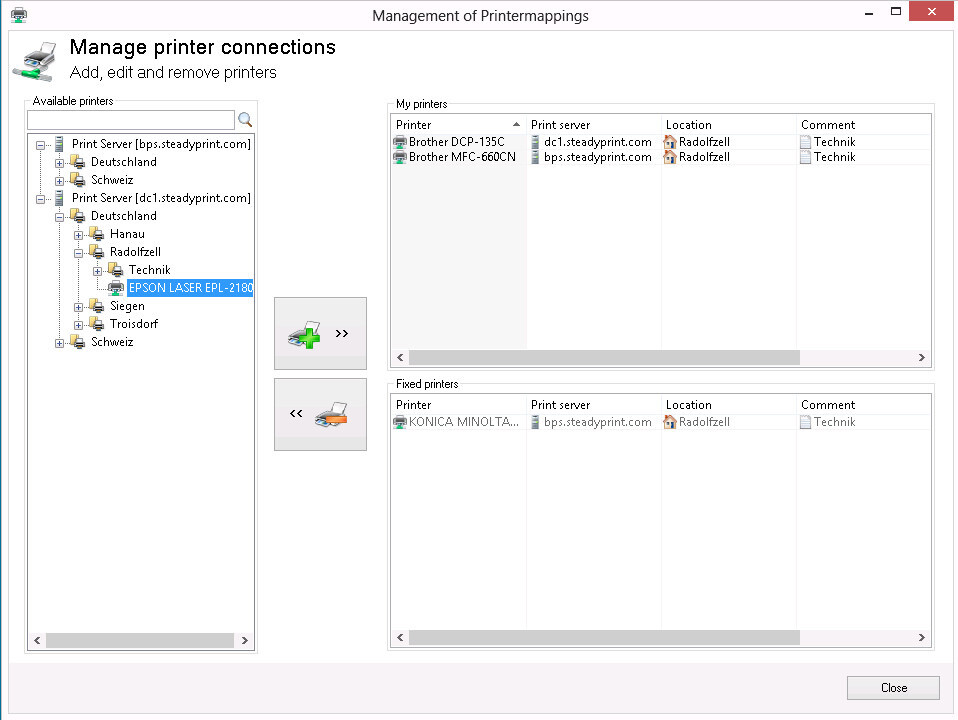
Task: Click the Brother DCP-135C printer icon
Action: click(400, 142)
